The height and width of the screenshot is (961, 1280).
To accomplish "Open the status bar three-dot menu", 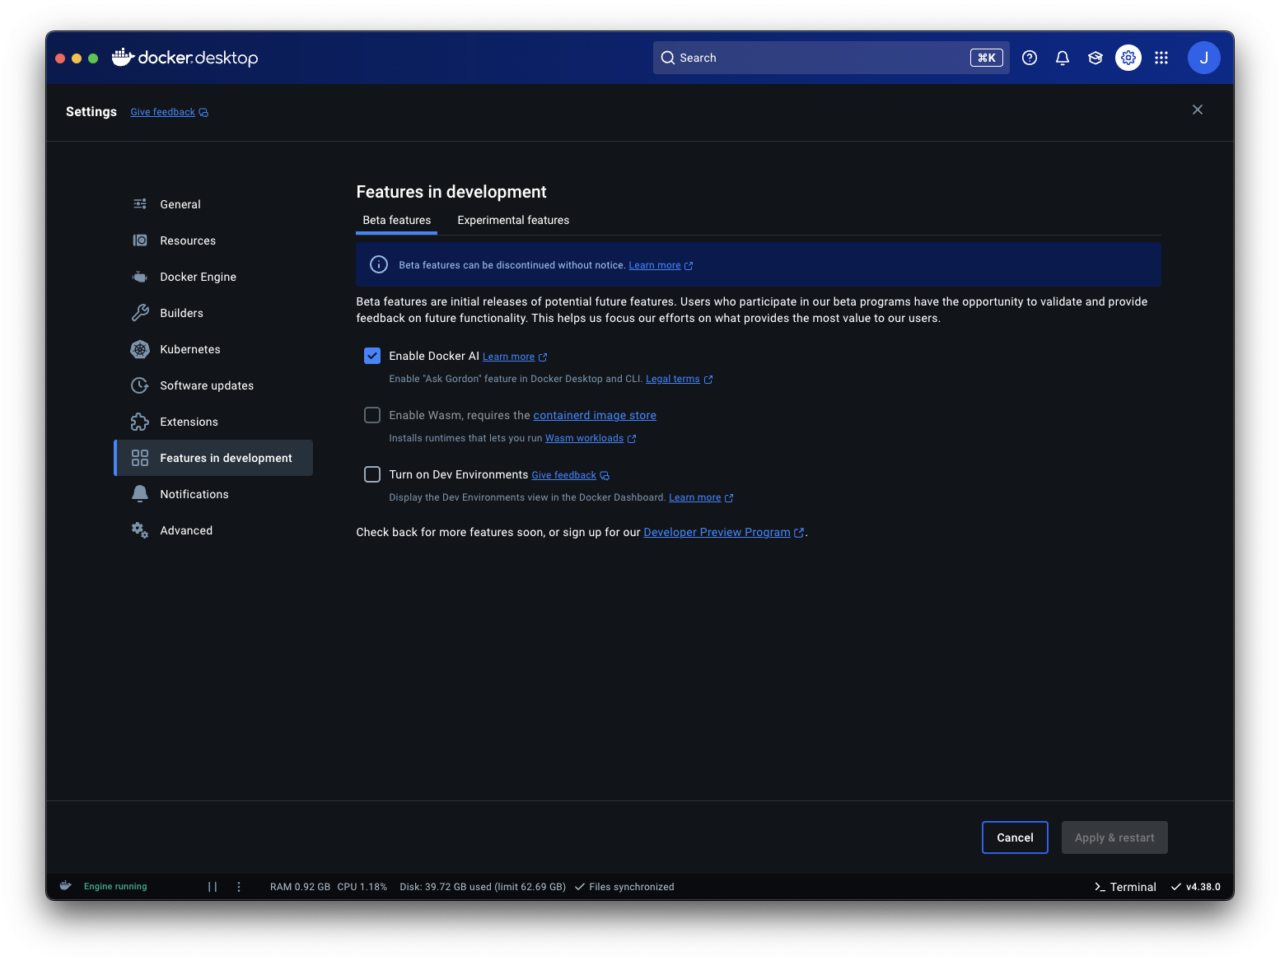I will point(238,886).
